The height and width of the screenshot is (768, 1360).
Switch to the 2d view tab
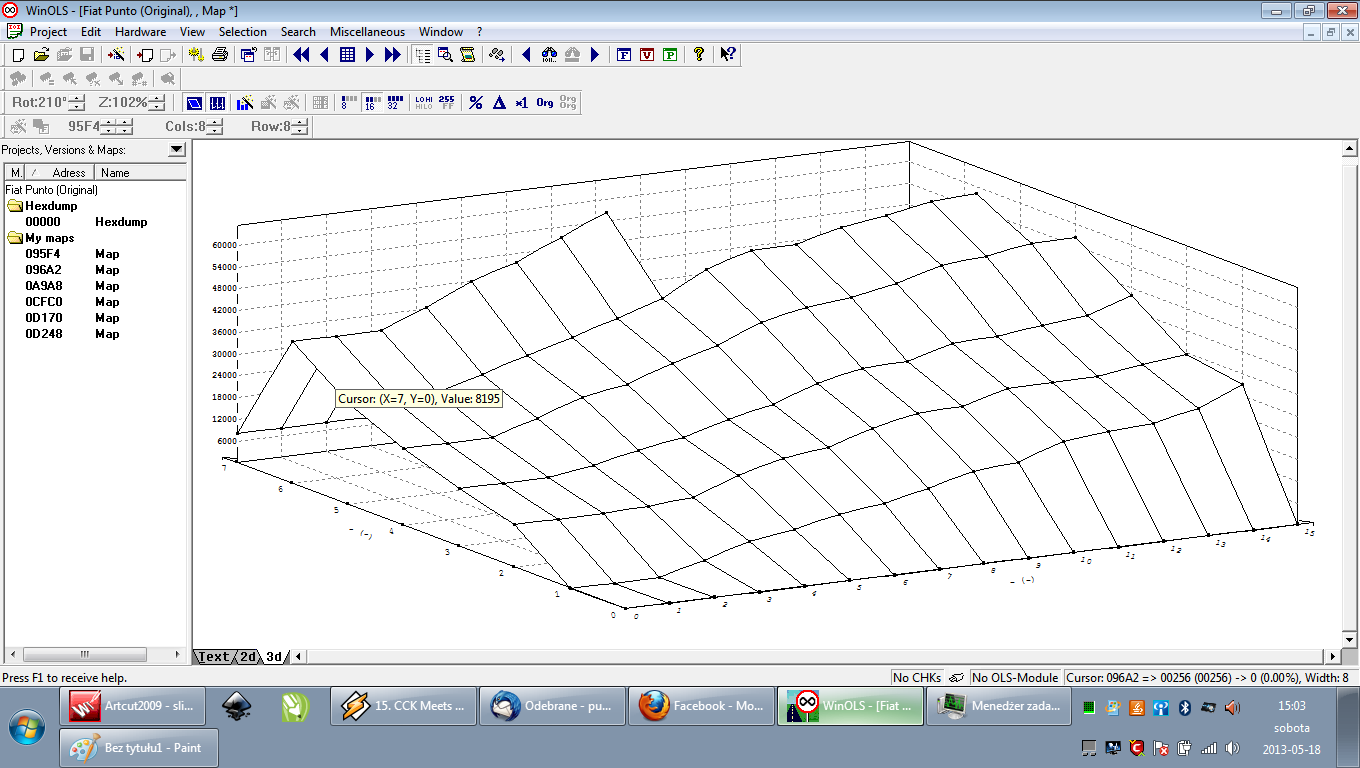pyautogui.click(x=246, y=657)
